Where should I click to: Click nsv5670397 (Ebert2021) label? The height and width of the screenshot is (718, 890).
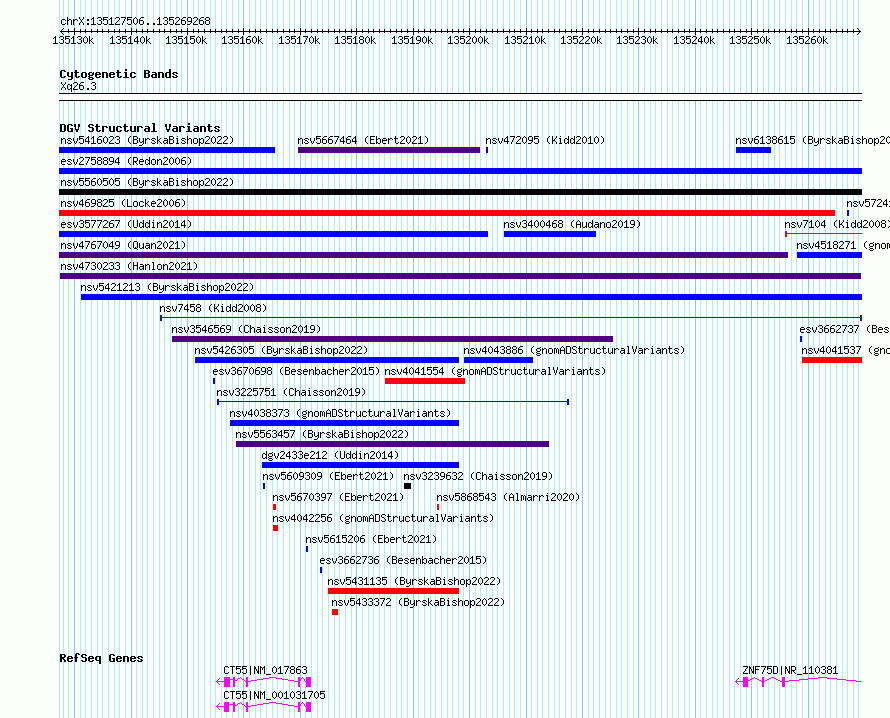[x=338, y=497]
